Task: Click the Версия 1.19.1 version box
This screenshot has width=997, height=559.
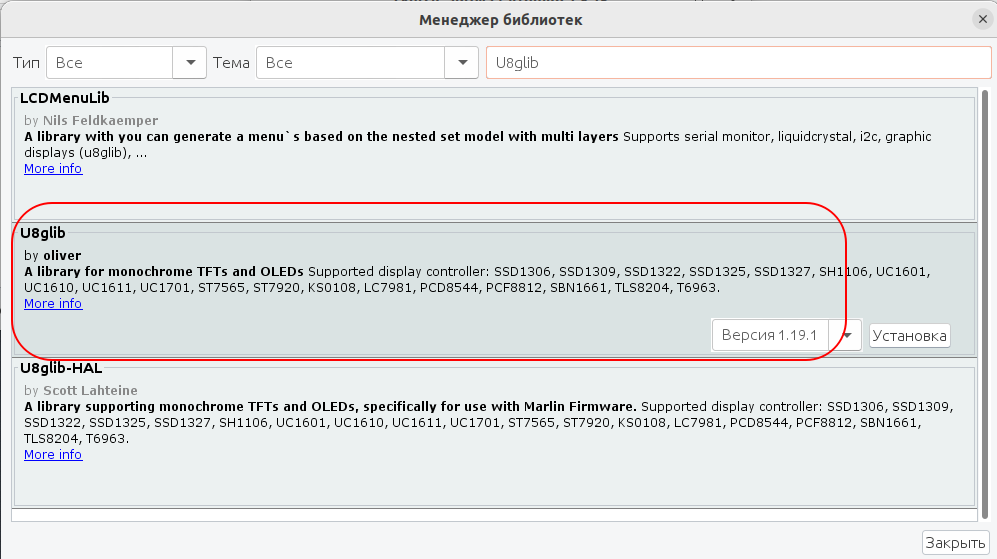Action: pos(770,336)
